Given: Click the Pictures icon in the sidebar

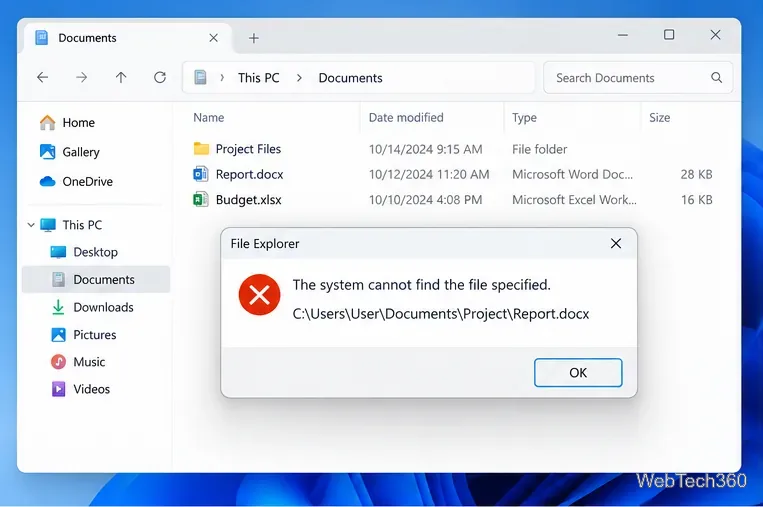Looking at the screenshot, I should click(58, 334).
